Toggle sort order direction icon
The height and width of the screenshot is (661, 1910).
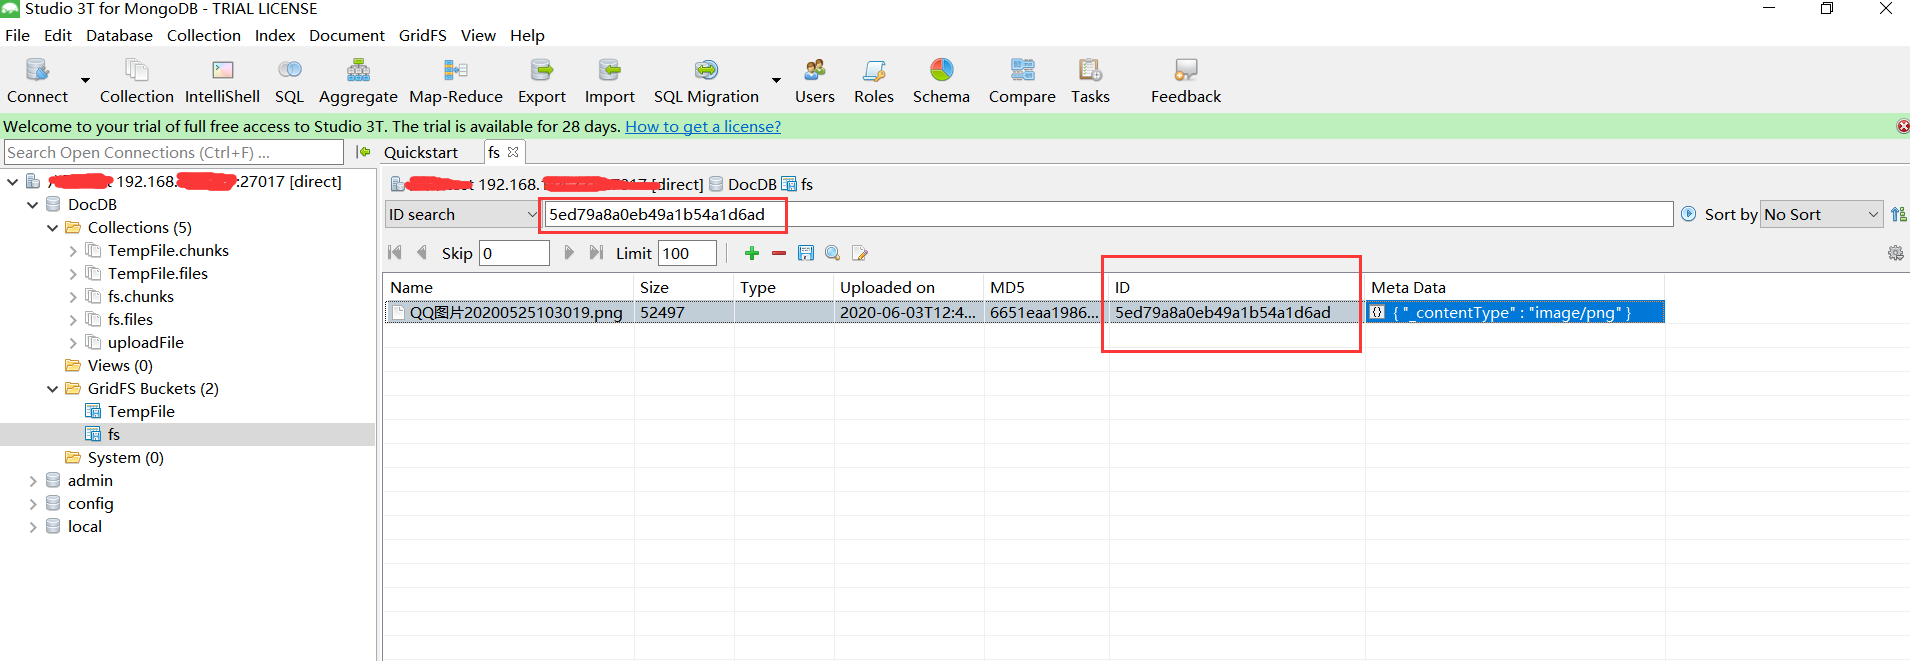point(1898,214)
